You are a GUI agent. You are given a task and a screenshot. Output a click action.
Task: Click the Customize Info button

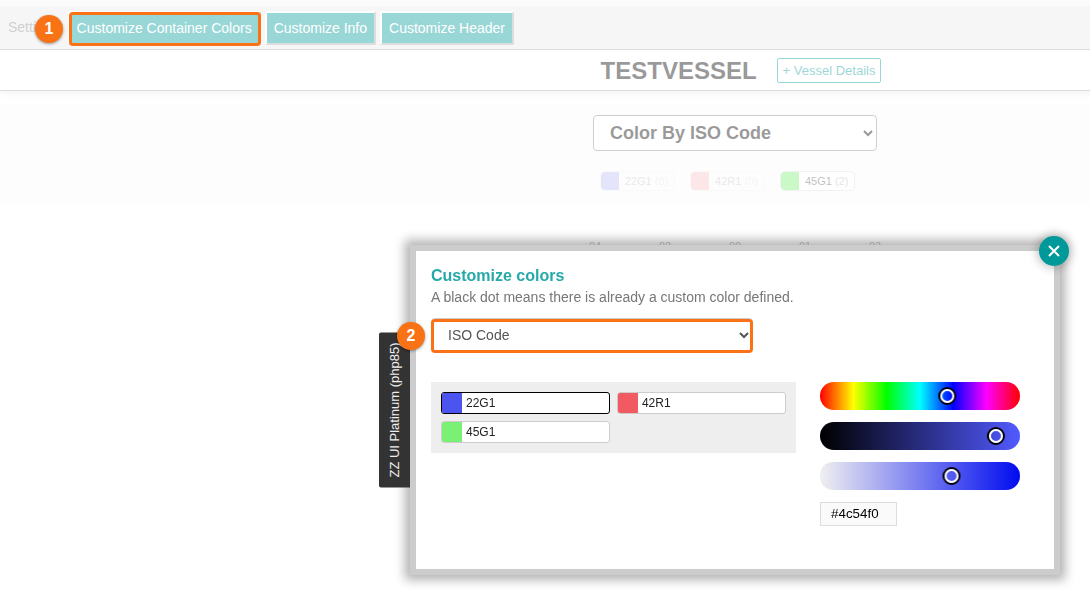point(320,28)
